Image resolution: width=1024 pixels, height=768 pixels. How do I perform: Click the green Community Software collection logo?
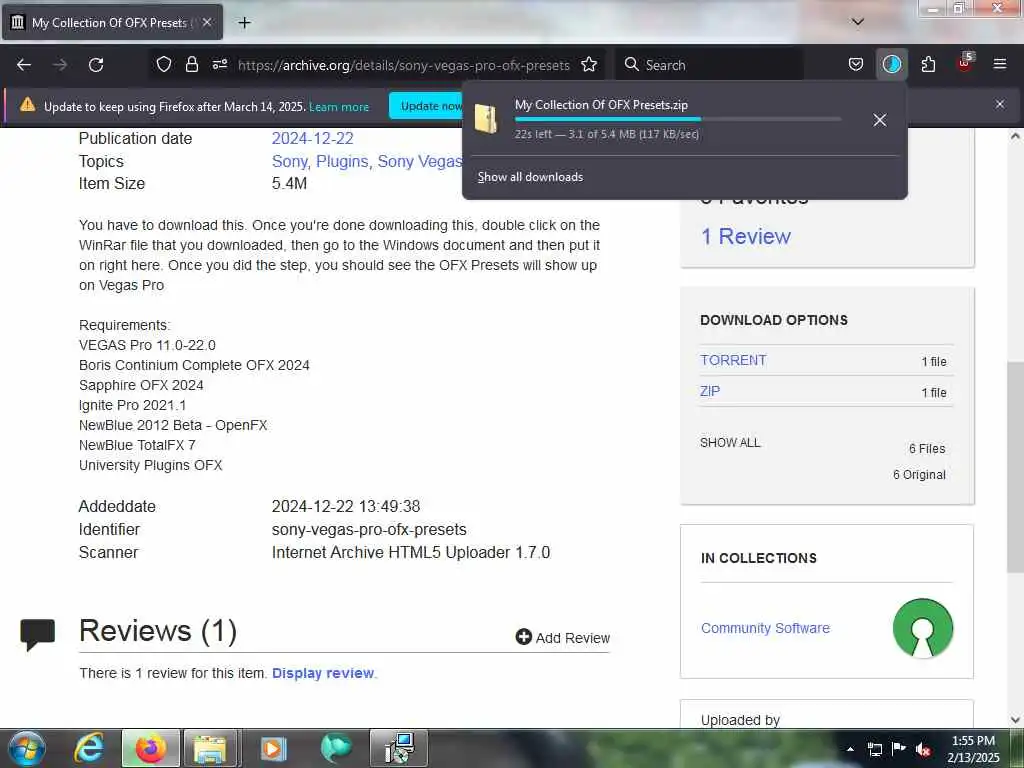[x=923, y=628]
